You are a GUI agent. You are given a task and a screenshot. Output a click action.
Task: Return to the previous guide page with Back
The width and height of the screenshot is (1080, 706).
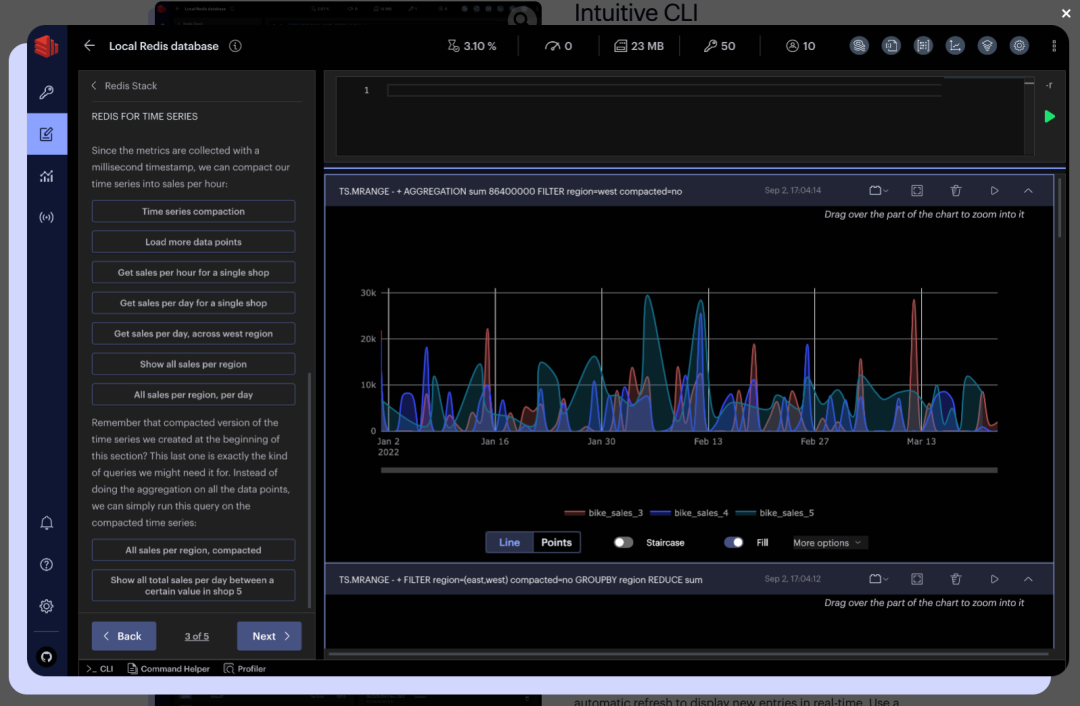(124, 636)
